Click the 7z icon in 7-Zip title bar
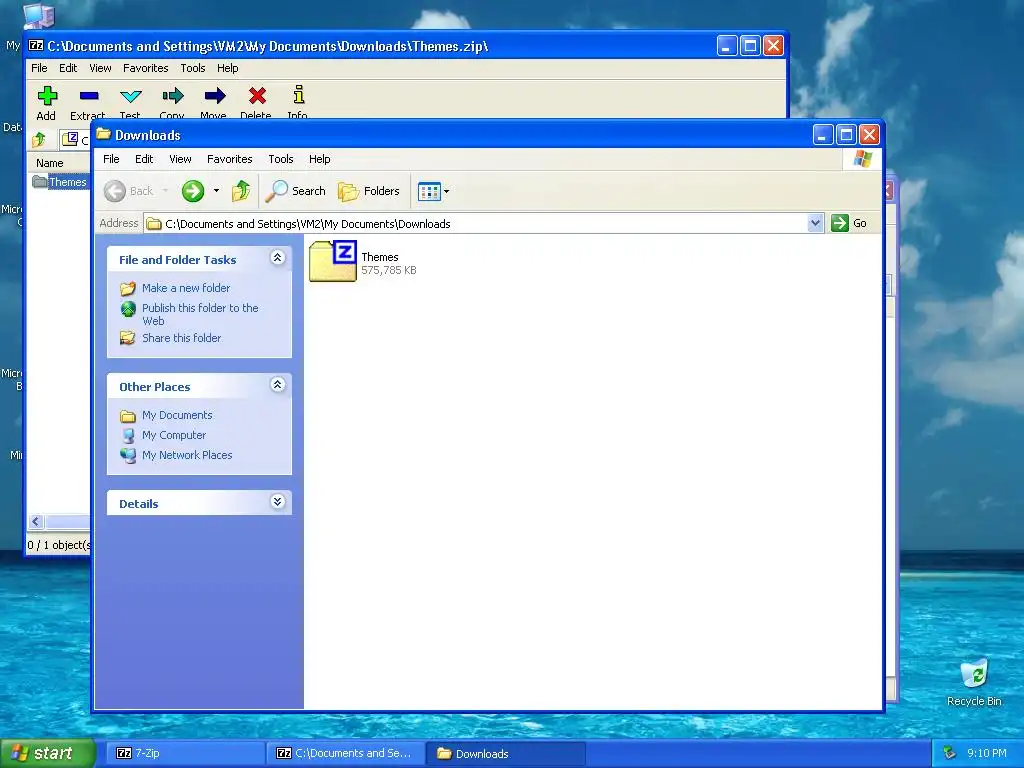1024x768 pixels. pyautogui.click(x=36, y=46)
